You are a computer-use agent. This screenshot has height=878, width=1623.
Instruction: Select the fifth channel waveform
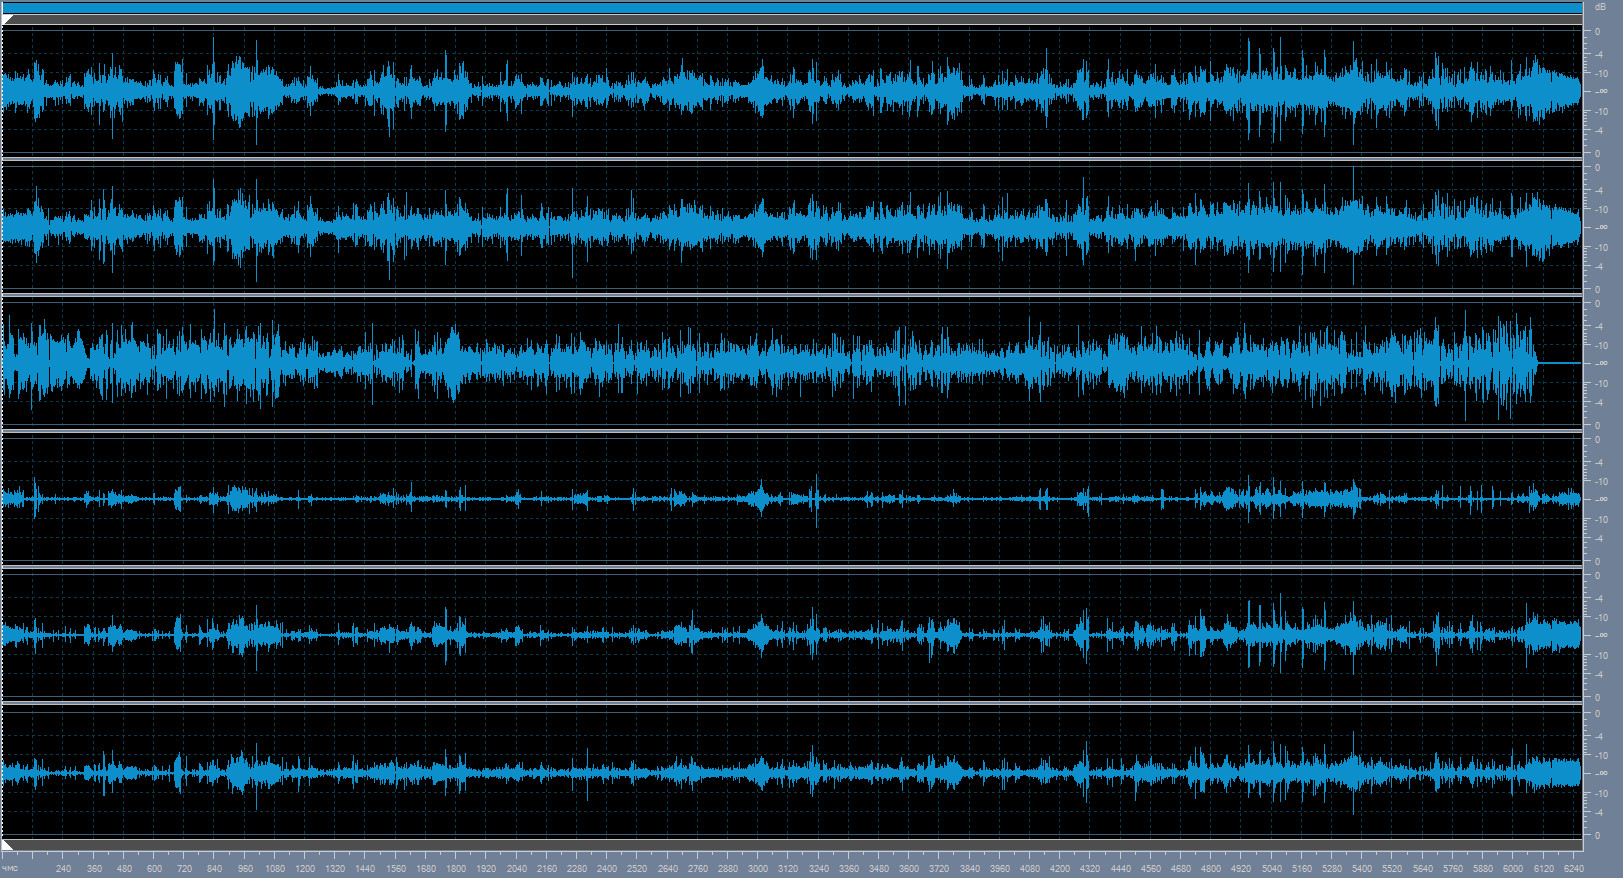[792, 635]
